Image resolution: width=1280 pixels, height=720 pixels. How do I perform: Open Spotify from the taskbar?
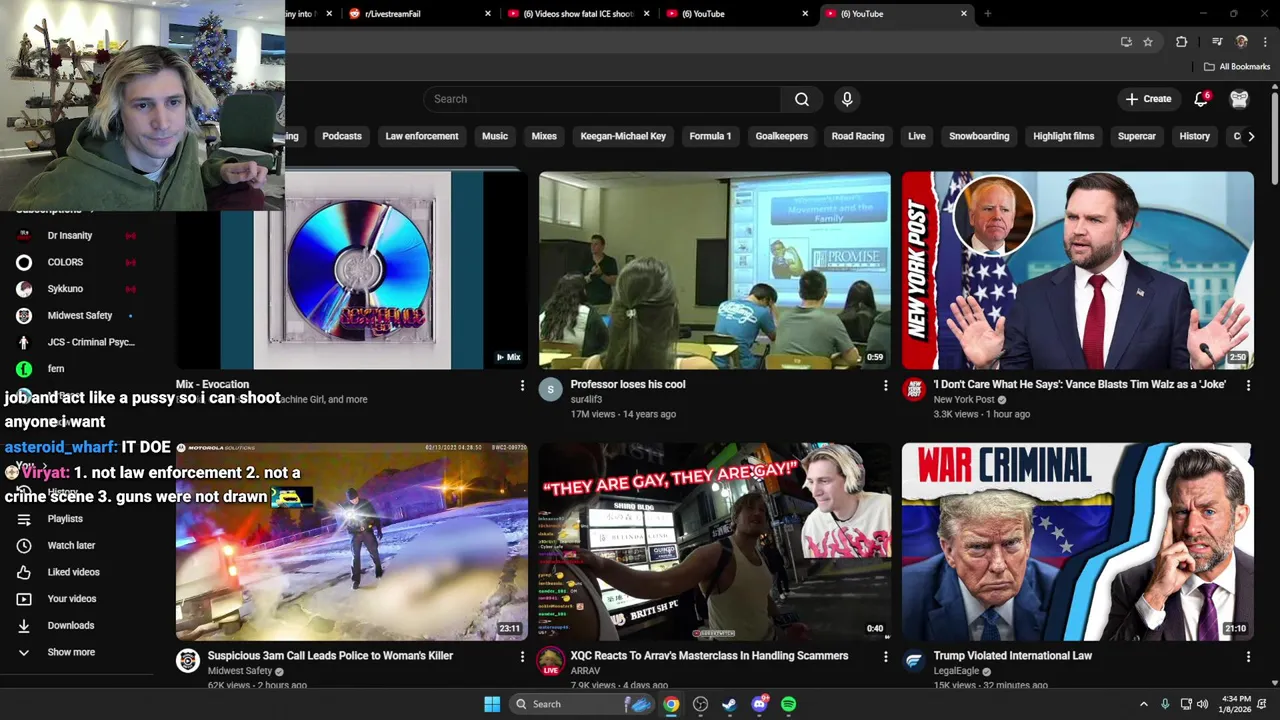click(x=789, y=704)
